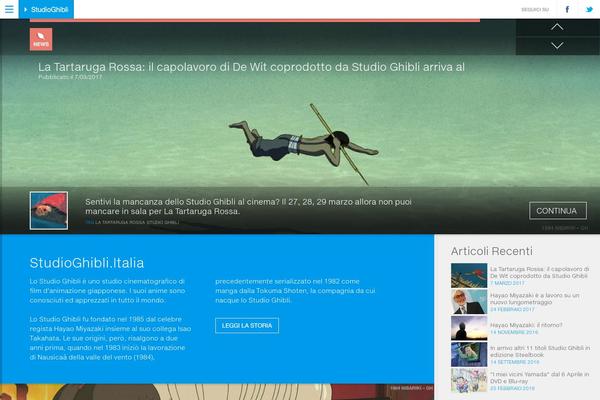
Task: Click the Continua button
Action: coord(558,211)
